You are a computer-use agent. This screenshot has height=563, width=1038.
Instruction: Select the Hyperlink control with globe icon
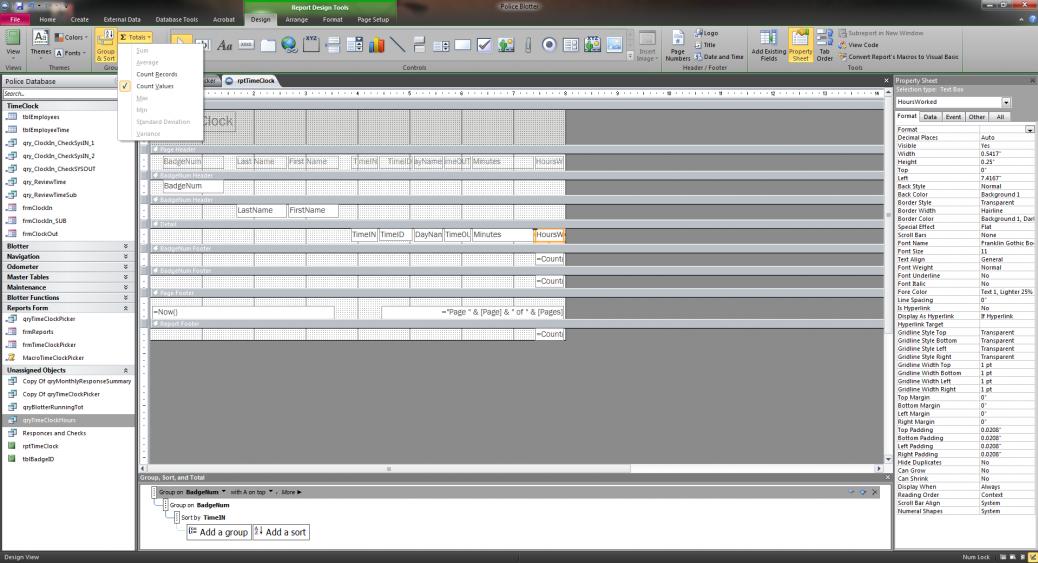[x=289, y=45]
